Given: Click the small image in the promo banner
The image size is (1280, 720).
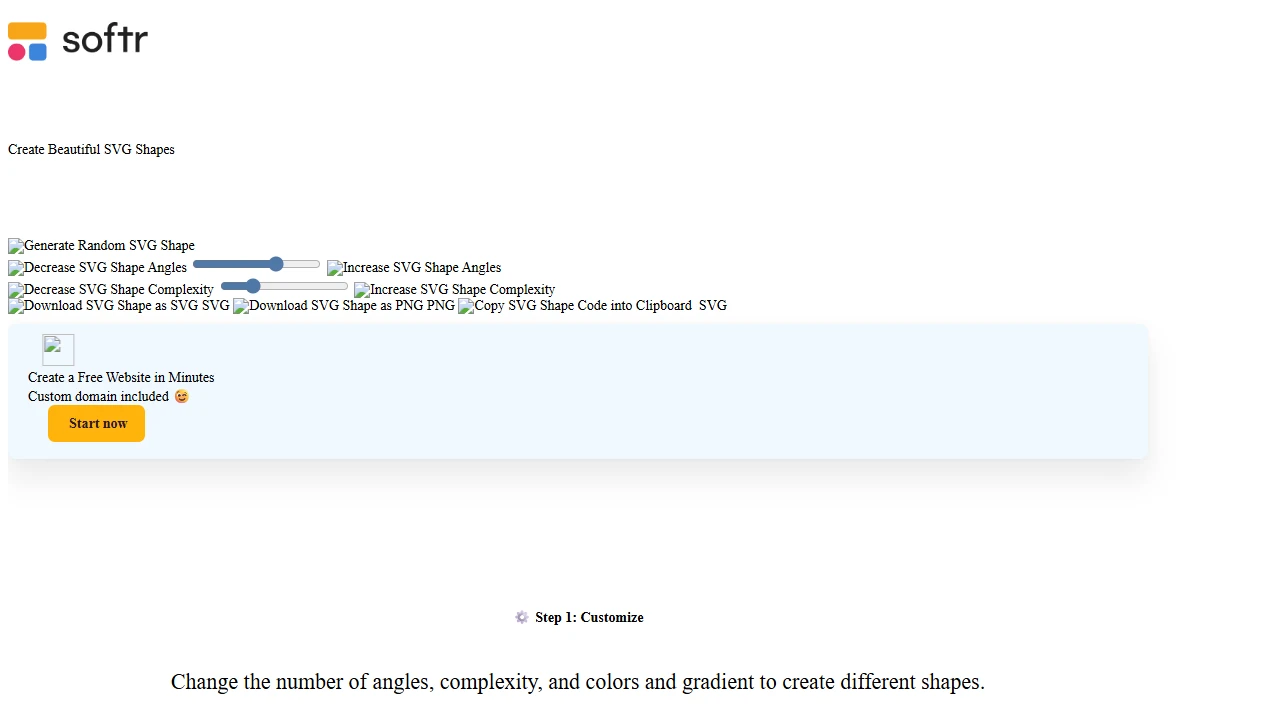Looking at the screenshot, I should (x=58, y=350).
